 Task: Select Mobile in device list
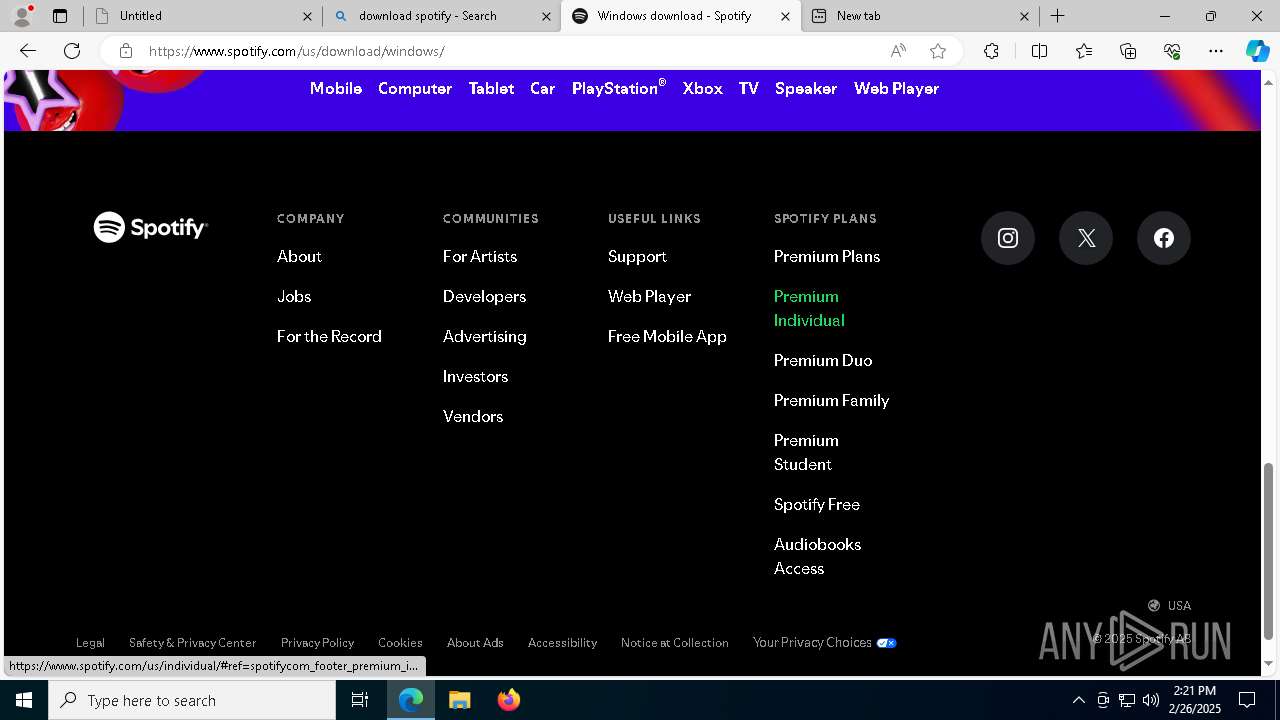click(336, 88)
